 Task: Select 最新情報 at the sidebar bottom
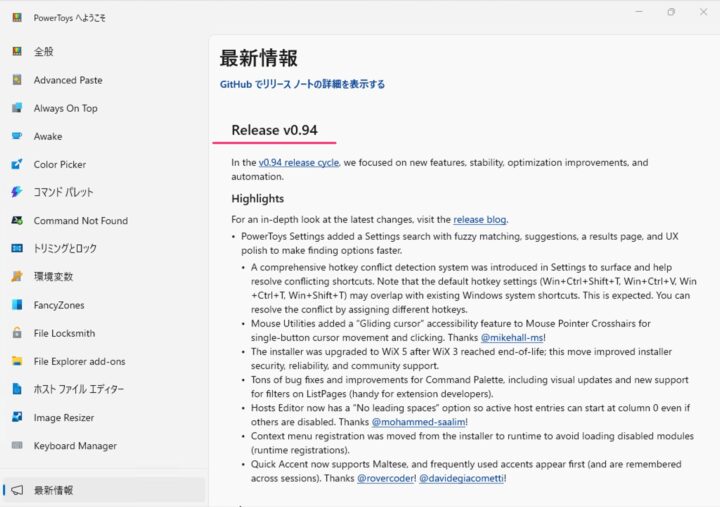click(104, 490)
